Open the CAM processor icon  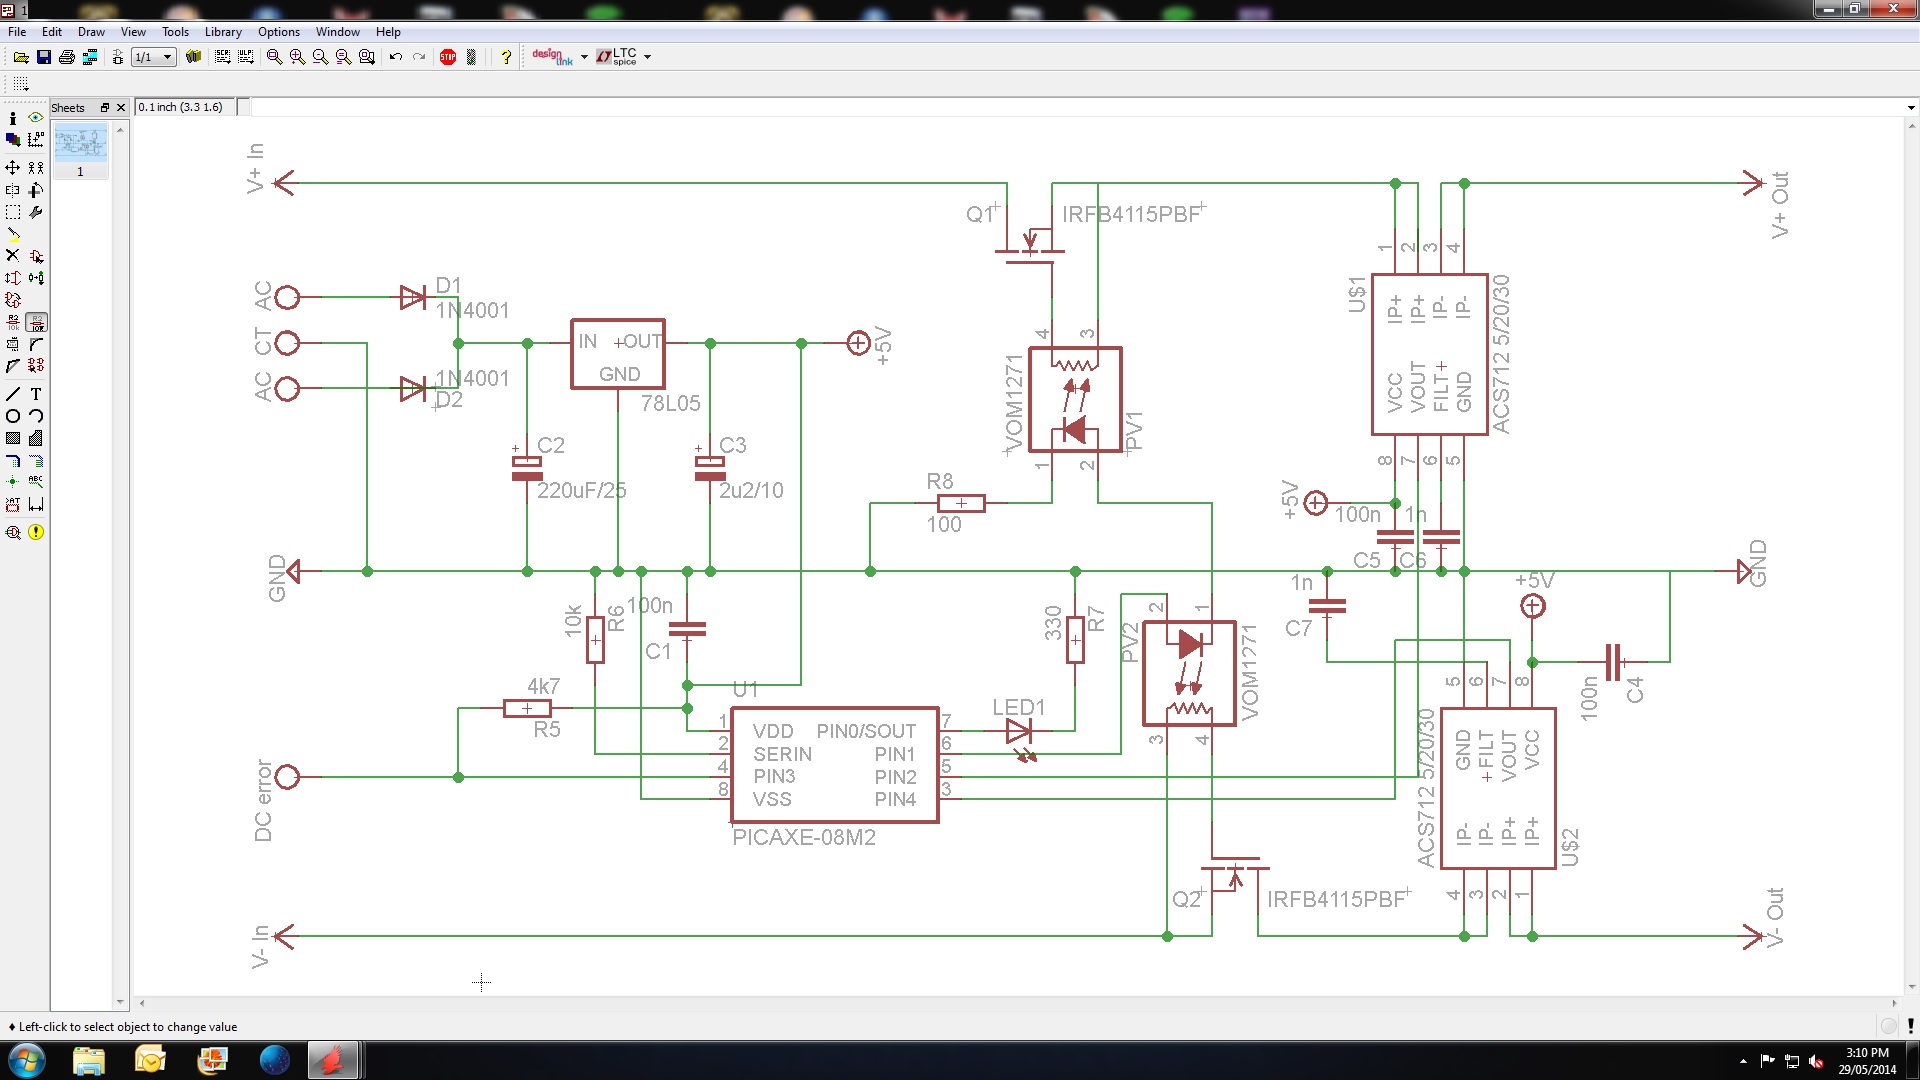point(90,57)
